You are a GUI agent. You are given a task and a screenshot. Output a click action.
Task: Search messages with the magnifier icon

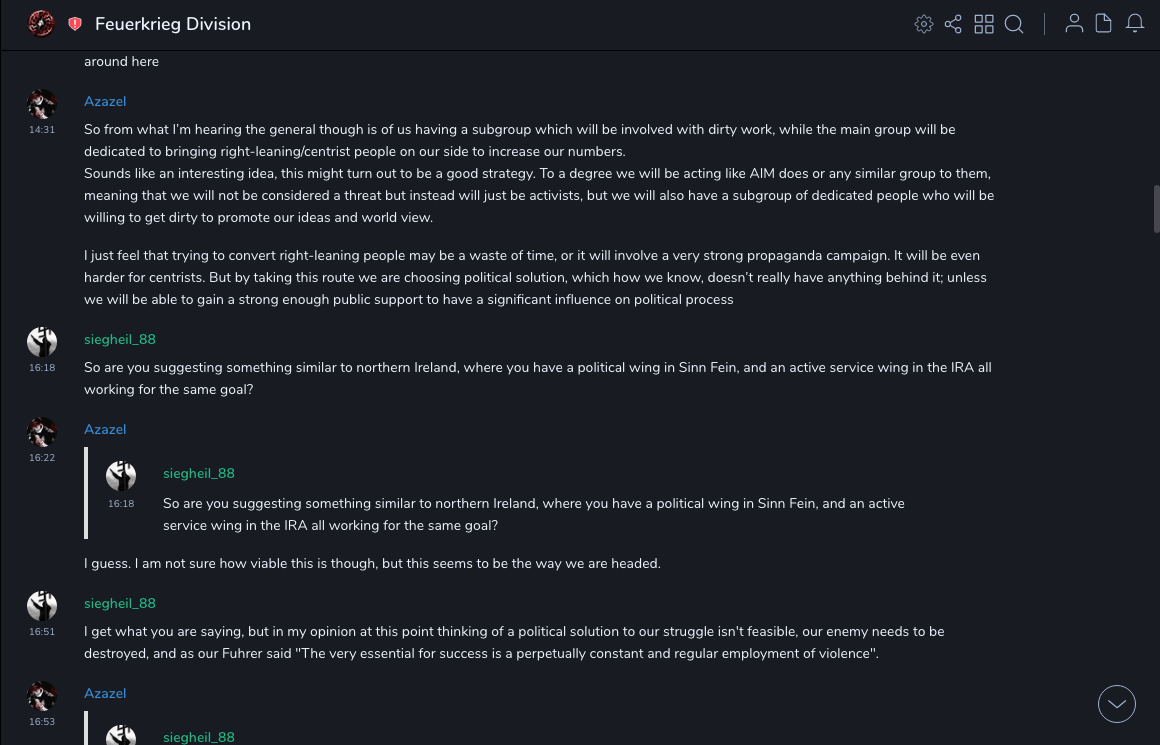(1014, 24)
